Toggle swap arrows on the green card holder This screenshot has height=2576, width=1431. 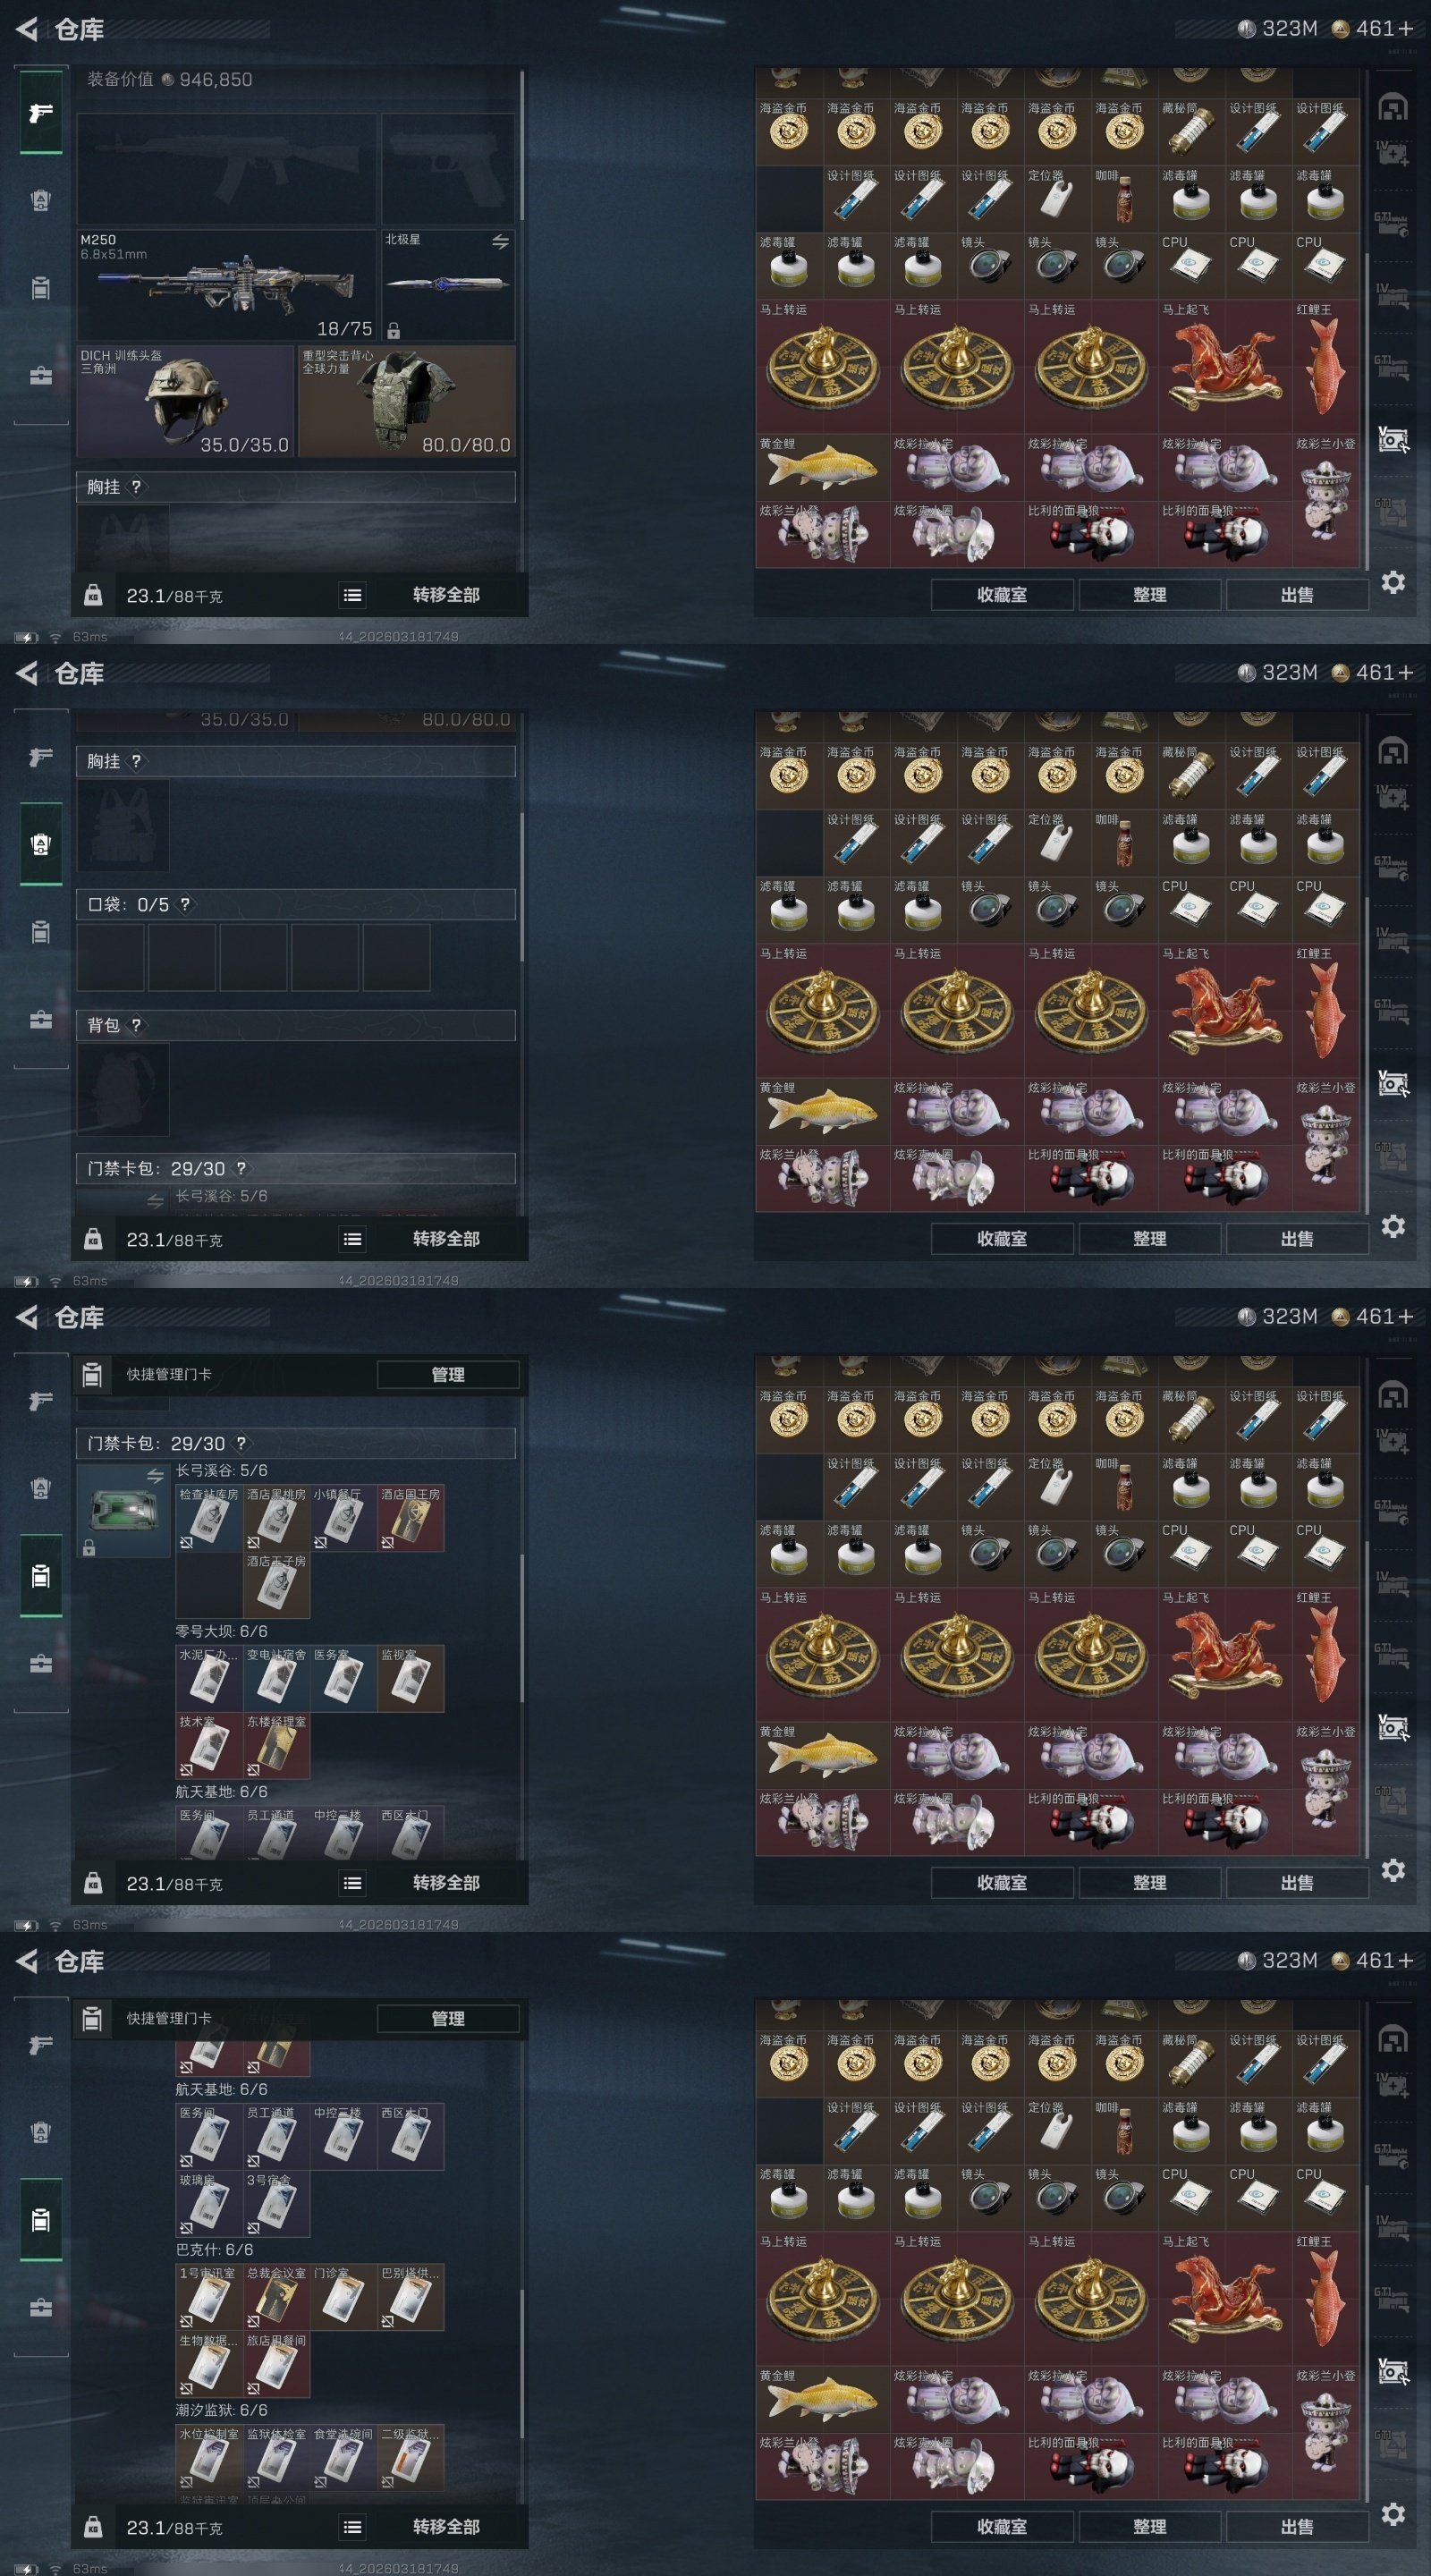coord(155,1476)
